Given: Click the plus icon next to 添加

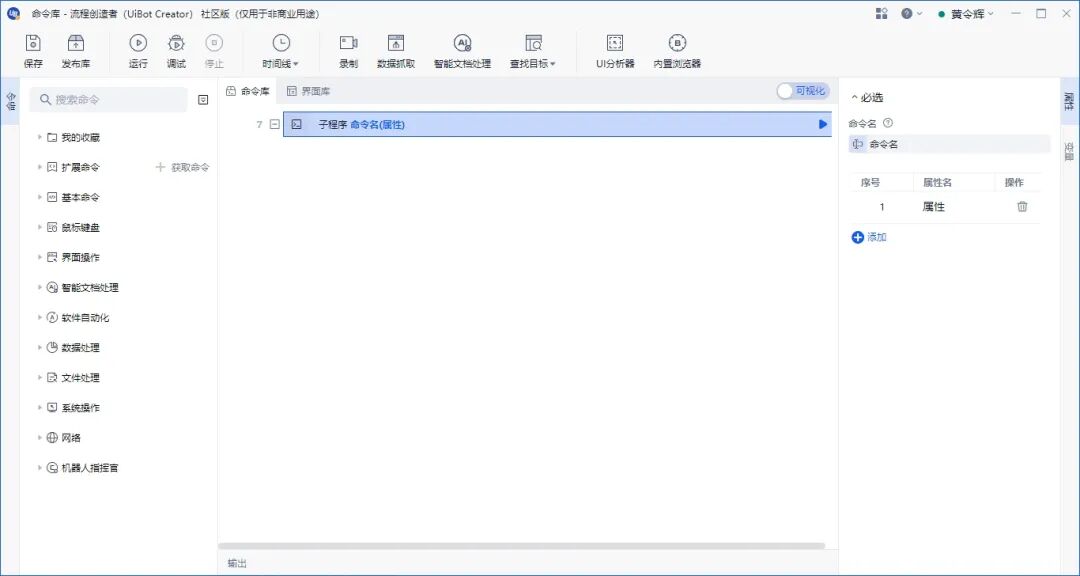Looking at the screenshot, I should 858,237.
